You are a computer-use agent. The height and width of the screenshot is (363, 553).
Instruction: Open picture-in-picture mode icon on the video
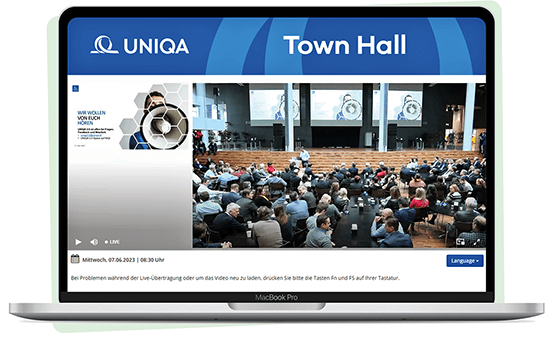(x=460, y=242)
